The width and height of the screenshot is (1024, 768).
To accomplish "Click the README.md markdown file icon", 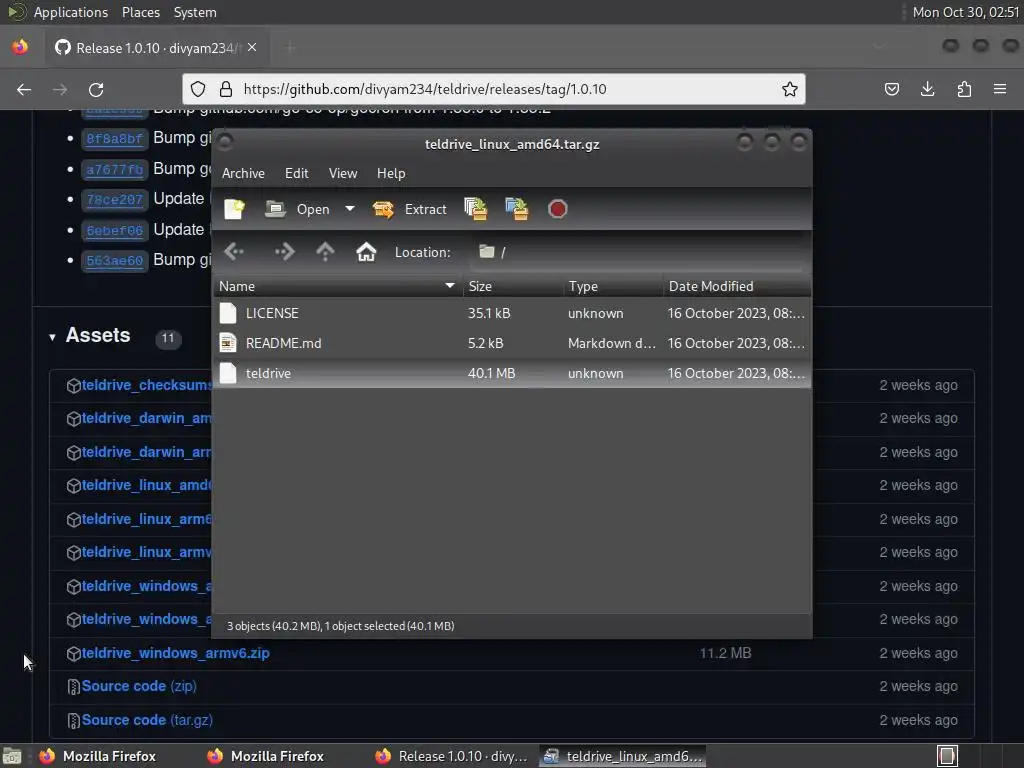I will coord(228,343).
